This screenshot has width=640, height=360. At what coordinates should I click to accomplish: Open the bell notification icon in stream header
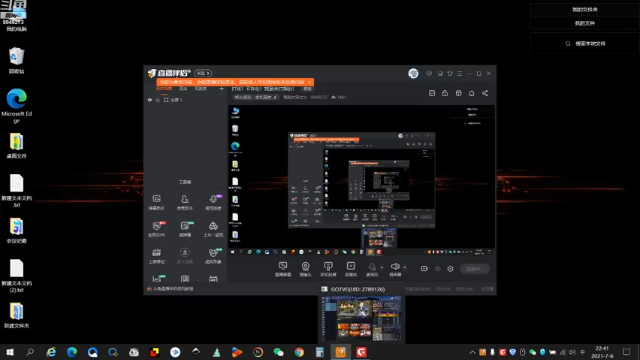click(x=471, y=93)
